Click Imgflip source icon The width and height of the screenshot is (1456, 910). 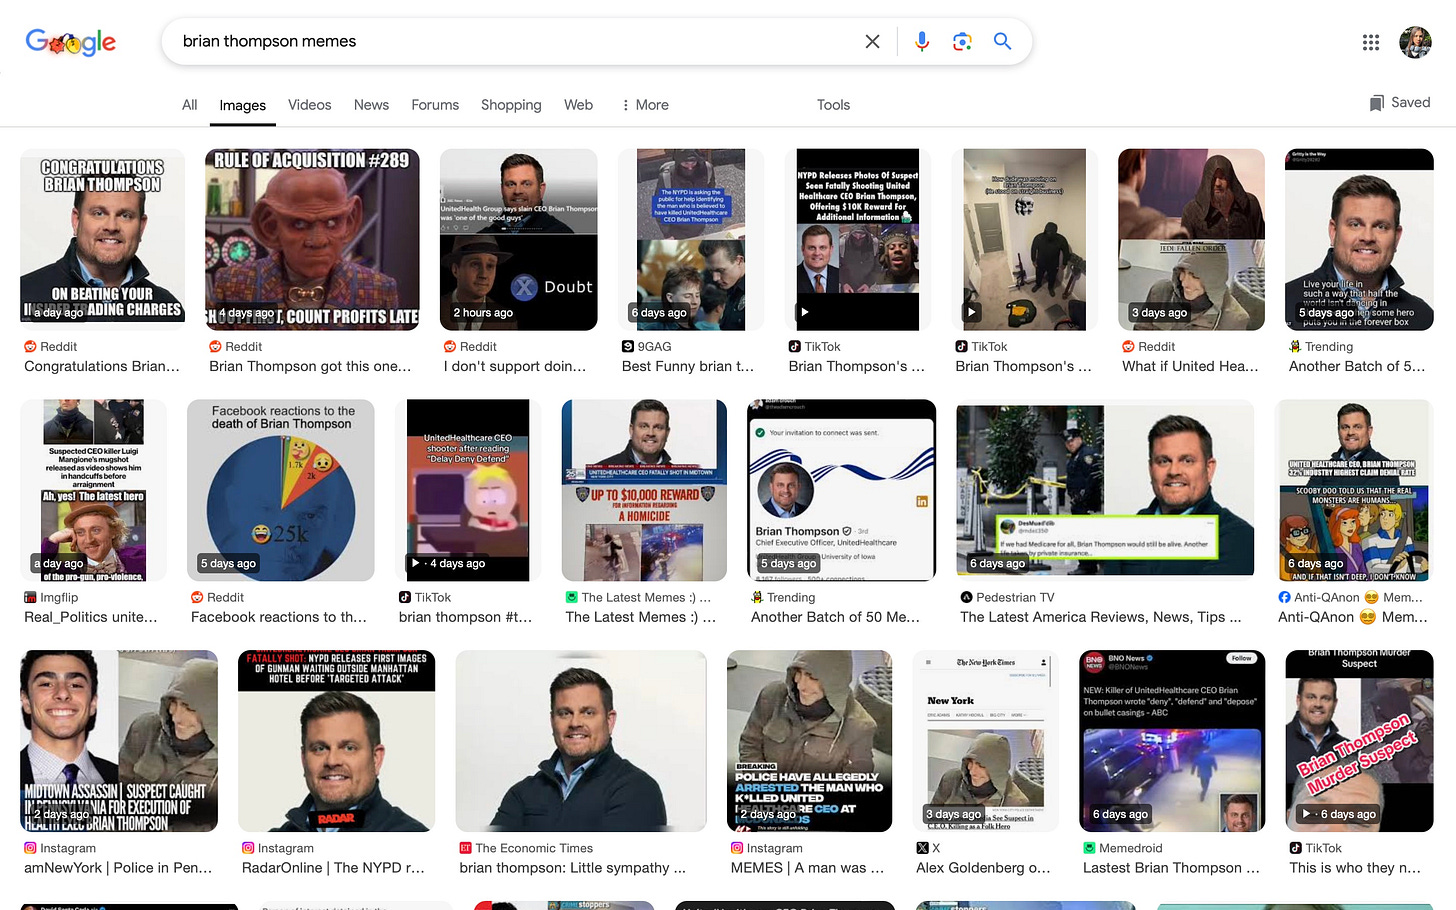(x=30, y=597)
